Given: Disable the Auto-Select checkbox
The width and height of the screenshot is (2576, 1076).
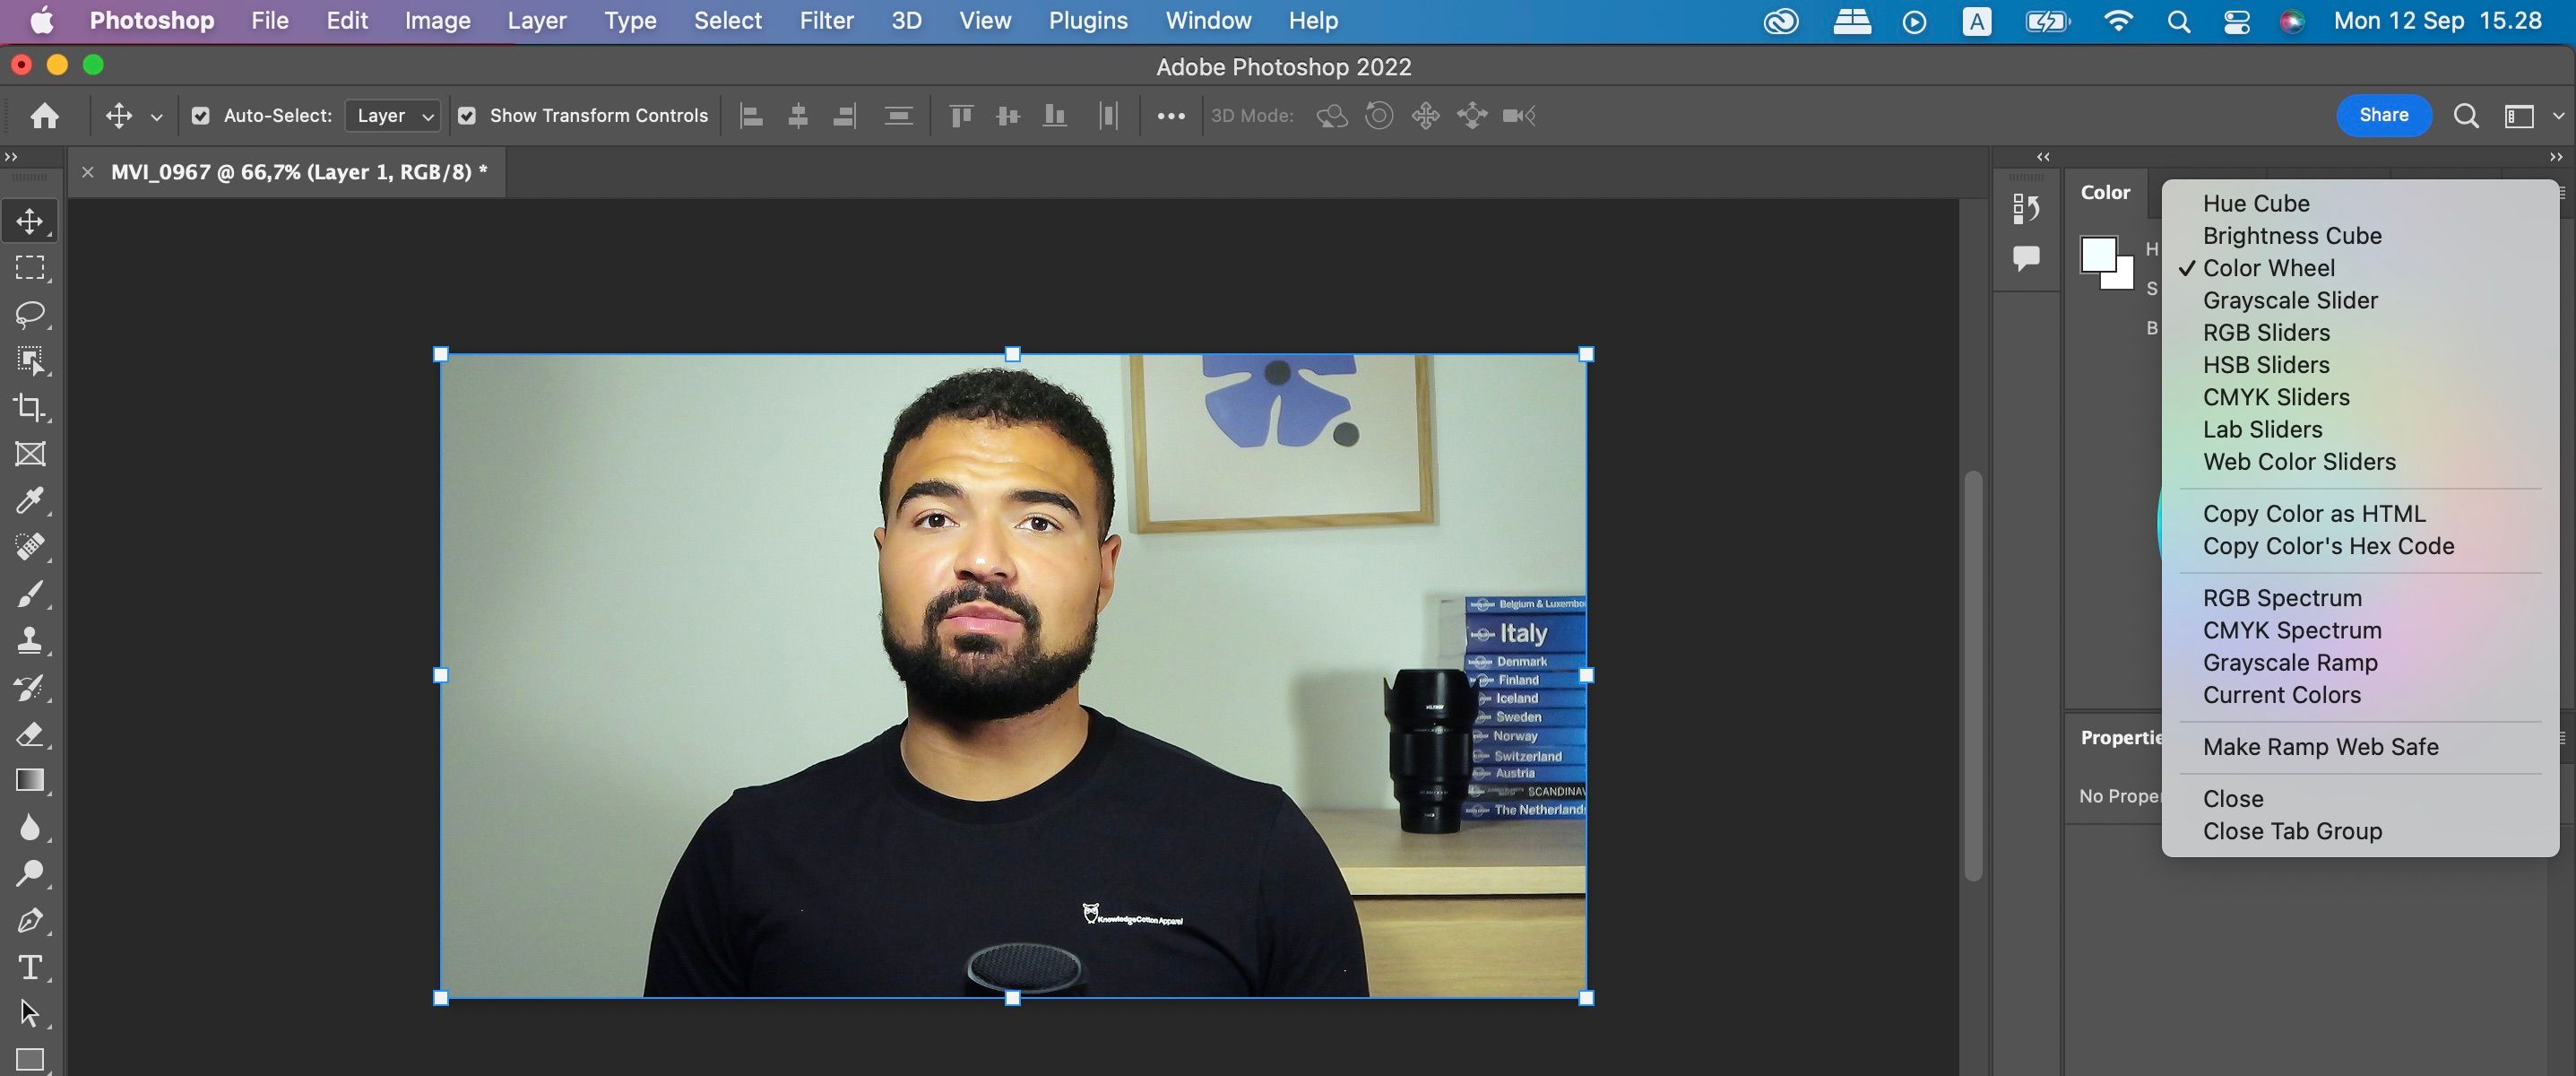Looking at the screenshot, I should coord(200,116).
